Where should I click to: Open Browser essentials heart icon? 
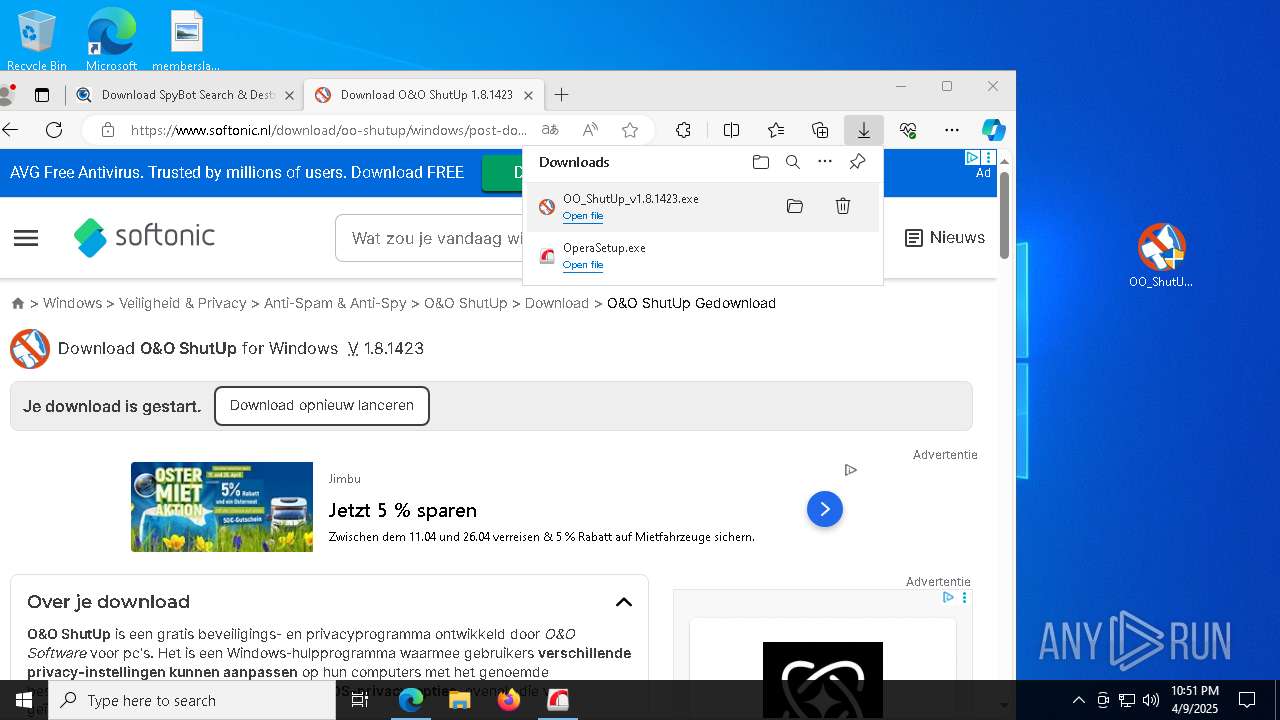908,130
